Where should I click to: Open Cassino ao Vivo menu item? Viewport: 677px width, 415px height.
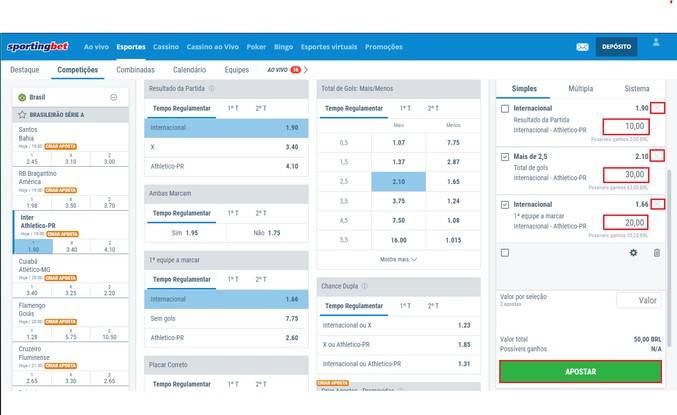tap(212, 47)
